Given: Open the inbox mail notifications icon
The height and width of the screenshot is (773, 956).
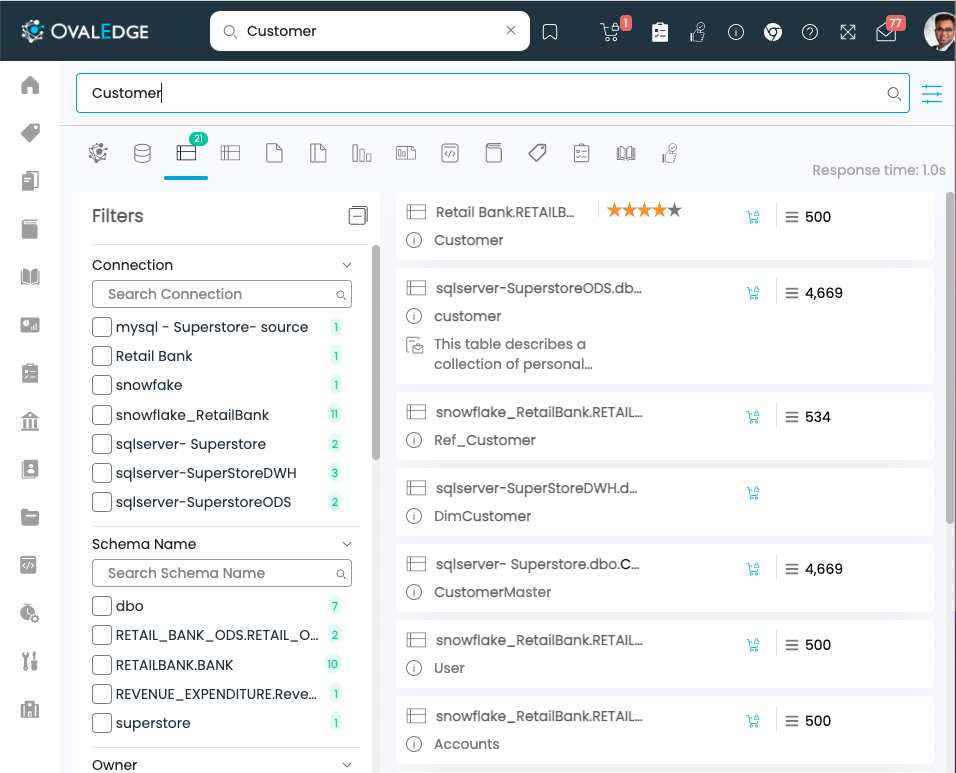Looking at the screenshot, I should point(886,32).
